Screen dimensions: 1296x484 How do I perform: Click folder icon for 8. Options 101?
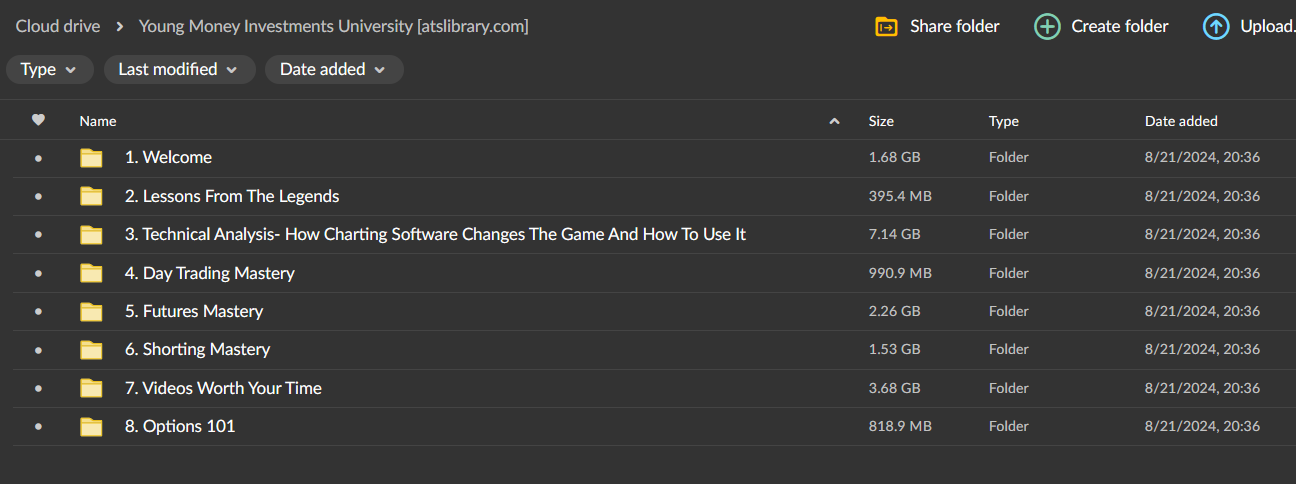click(x=92, y=427)
